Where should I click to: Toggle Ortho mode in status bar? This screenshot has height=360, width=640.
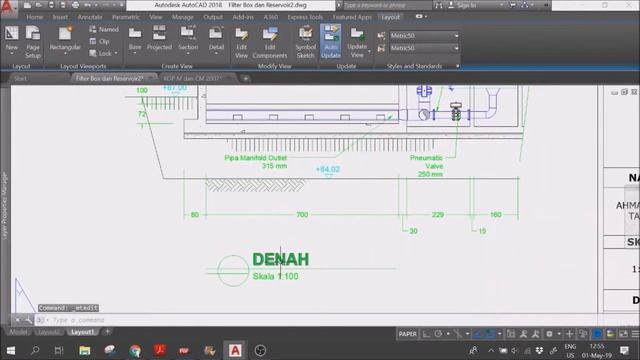[426, 334]
